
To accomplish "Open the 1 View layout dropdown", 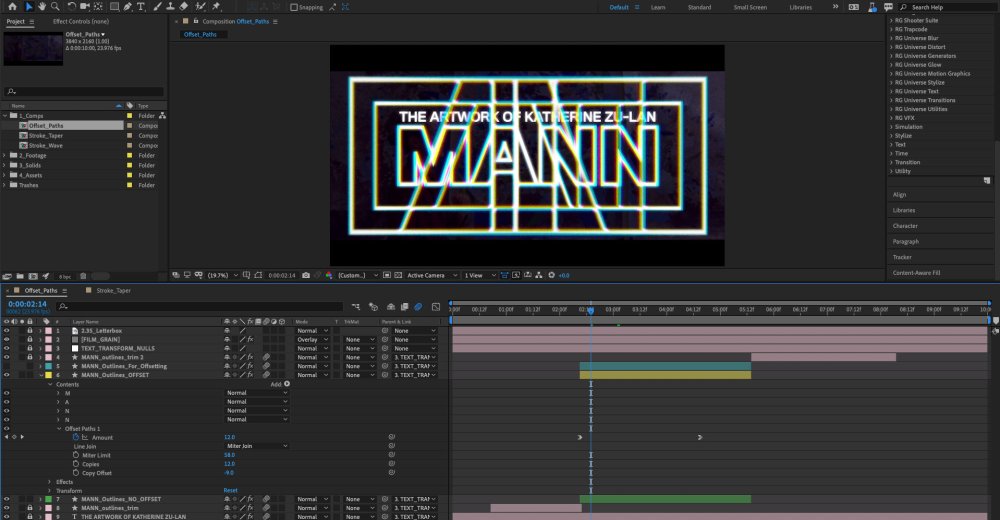I will point(480,275).
